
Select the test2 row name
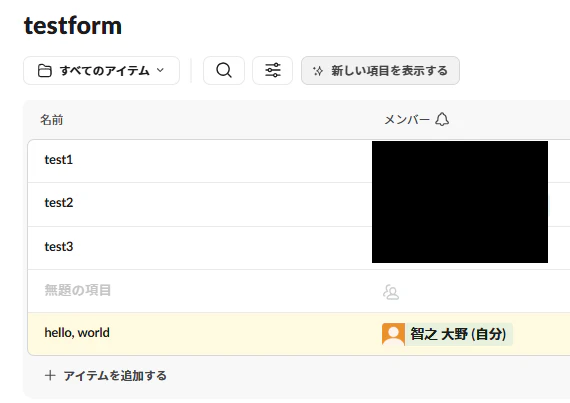click(x=59, y=203)
